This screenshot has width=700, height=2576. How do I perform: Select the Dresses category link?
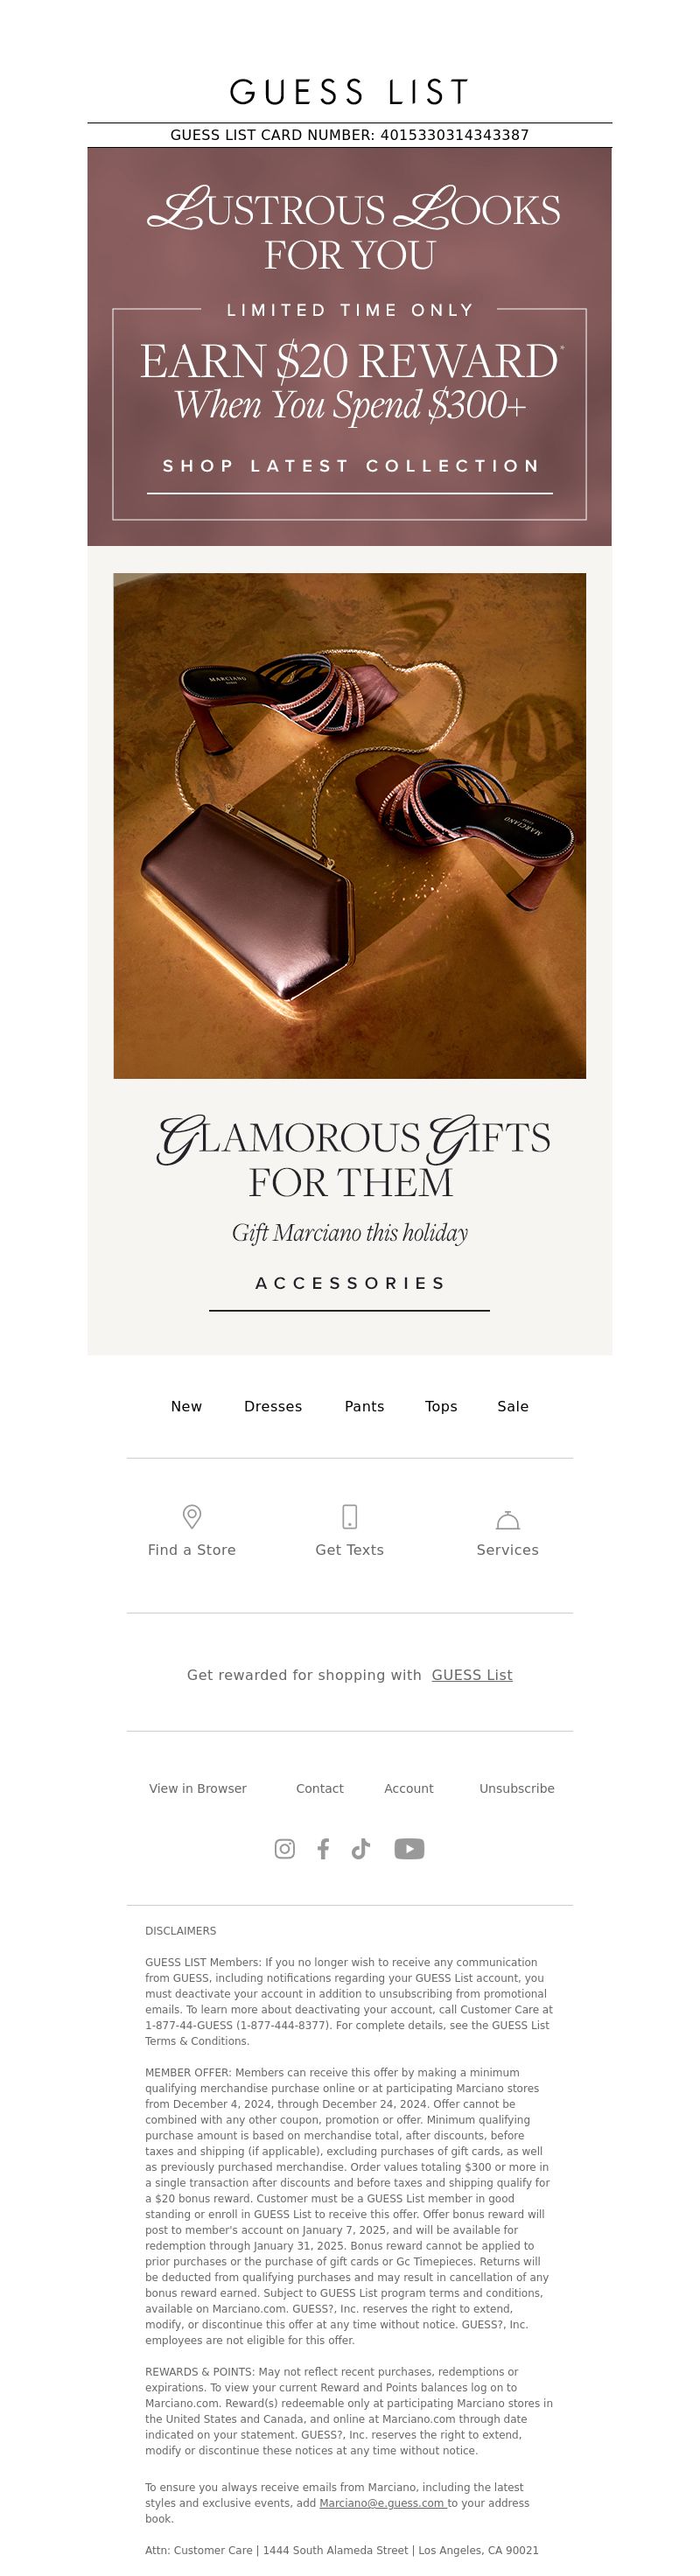[273, 1406]
